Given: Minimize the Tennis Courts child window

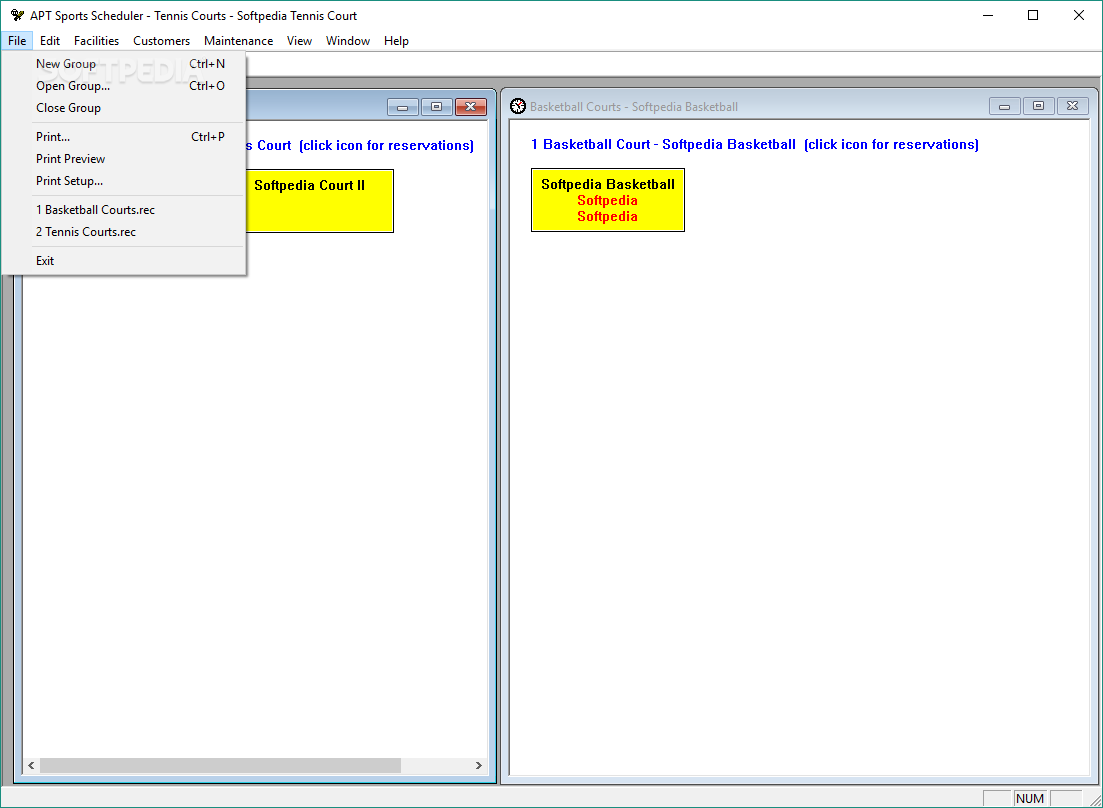Looking at the screenshot, I should tap(402, 107).
